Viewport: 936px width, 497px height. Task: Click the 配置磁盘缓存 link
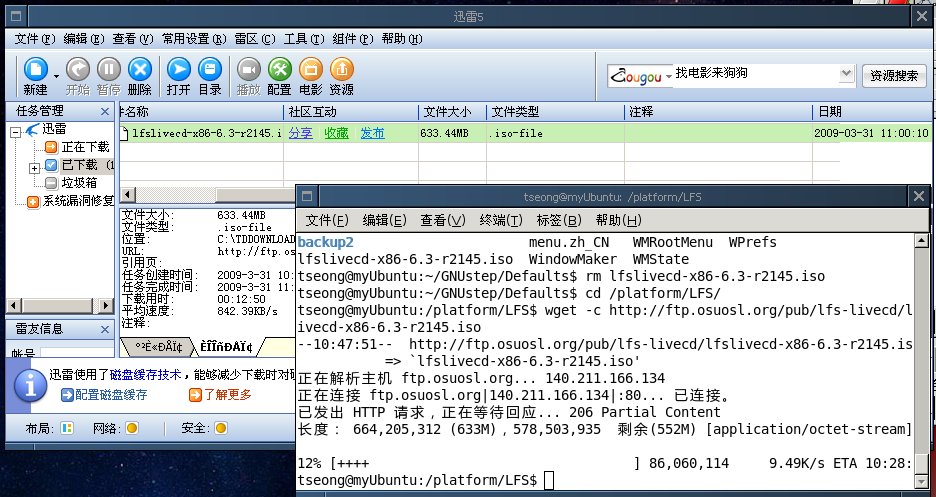(x=104, y=394)
